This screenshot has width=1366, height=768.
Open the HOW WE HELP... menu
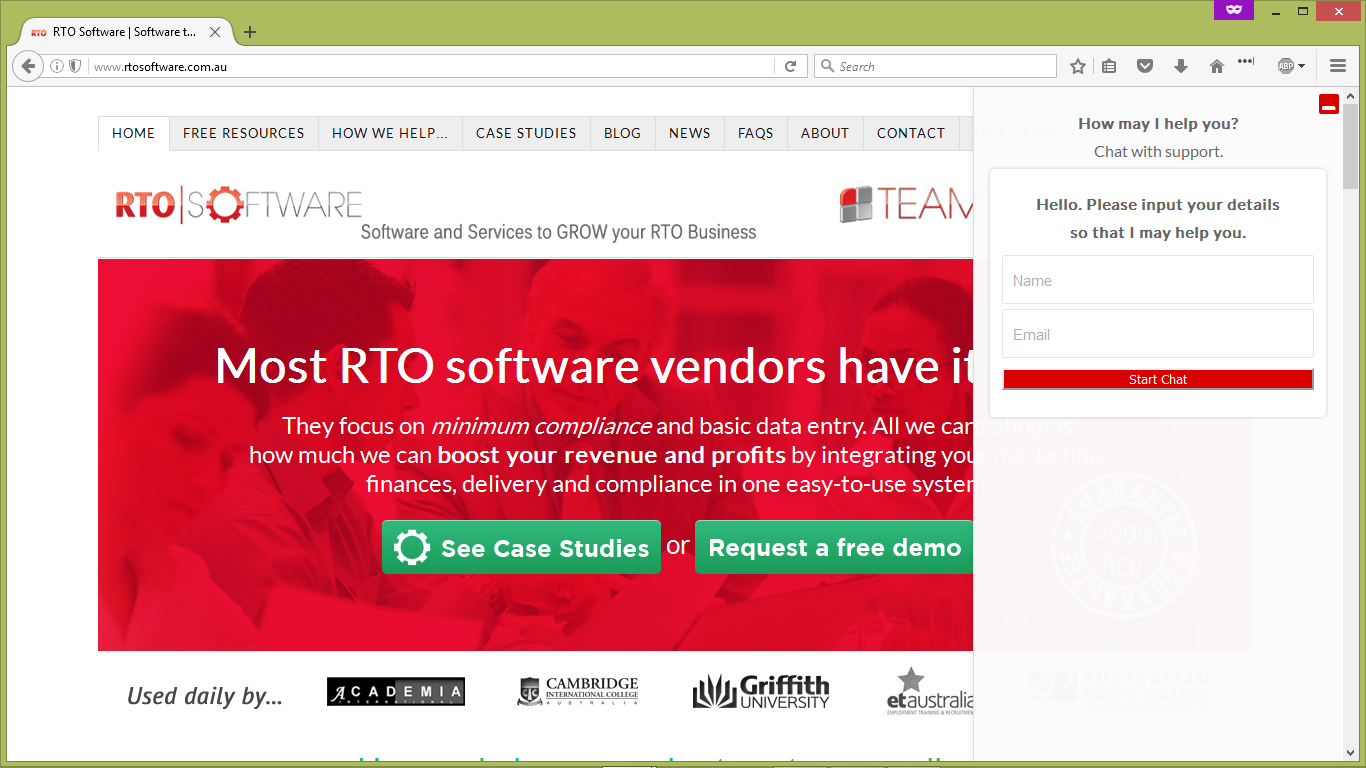click(390, 133)
